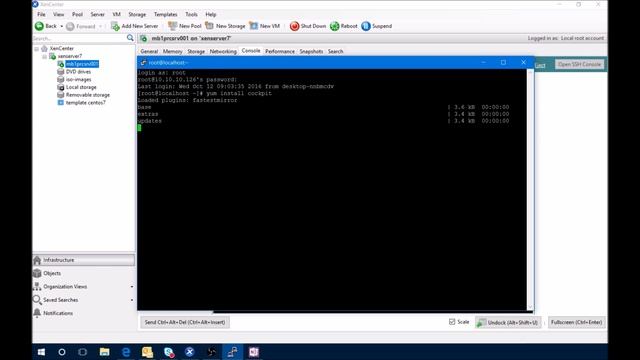The image size is (640, 360).
Task: Open the Templates menu
Action: (x=165, y=14)
